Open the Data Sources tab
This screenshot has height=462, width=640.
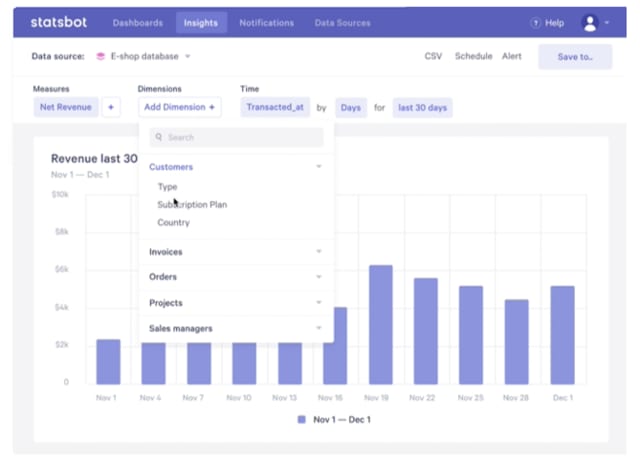click(342, 23)
